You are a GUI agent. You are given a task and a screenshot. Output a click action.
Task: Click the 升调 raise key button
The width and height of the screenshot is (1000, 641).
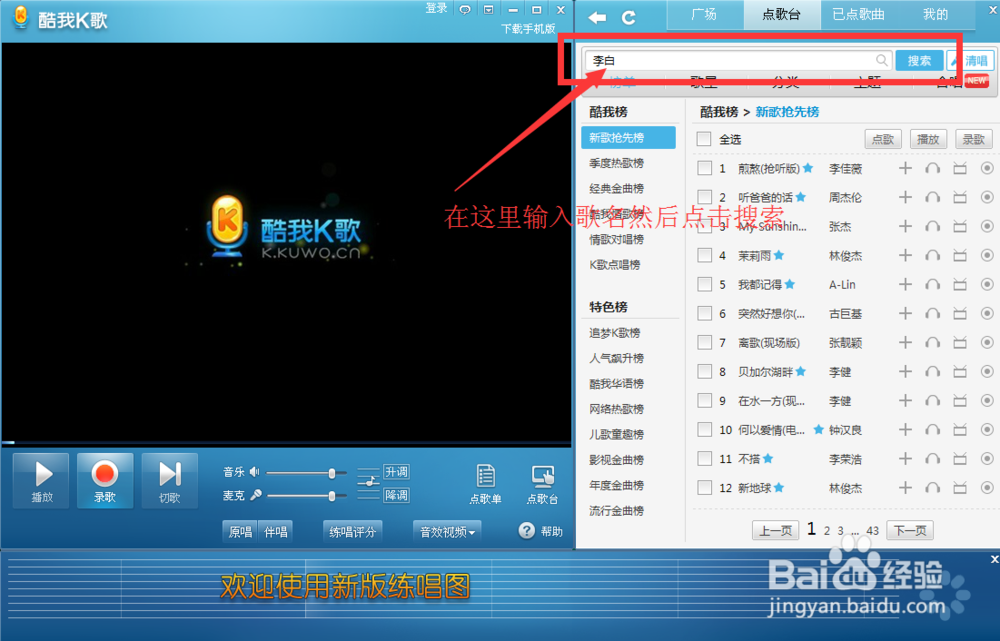point(396,472)
